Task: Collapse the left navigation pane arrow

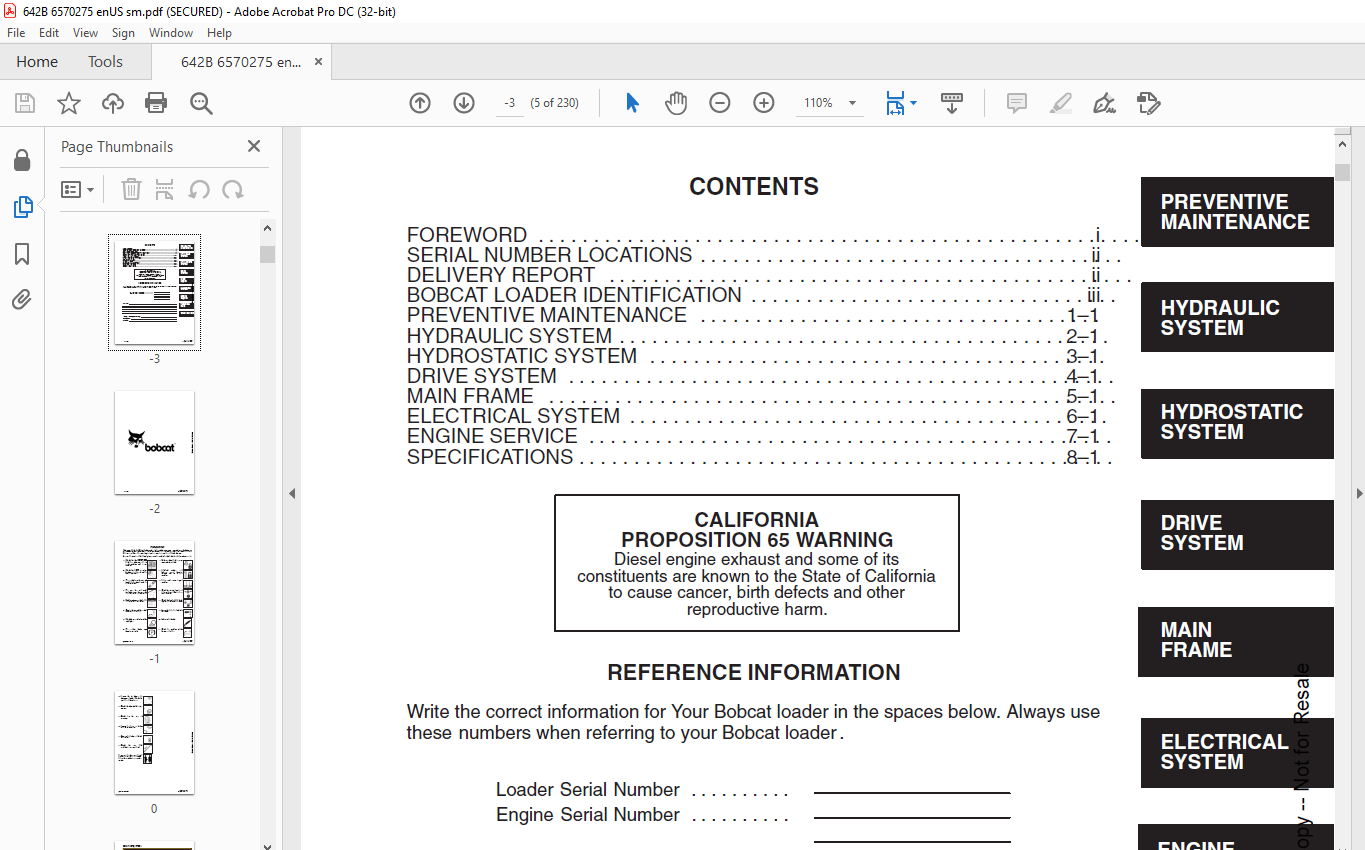Action: click(x=292, y=493)
